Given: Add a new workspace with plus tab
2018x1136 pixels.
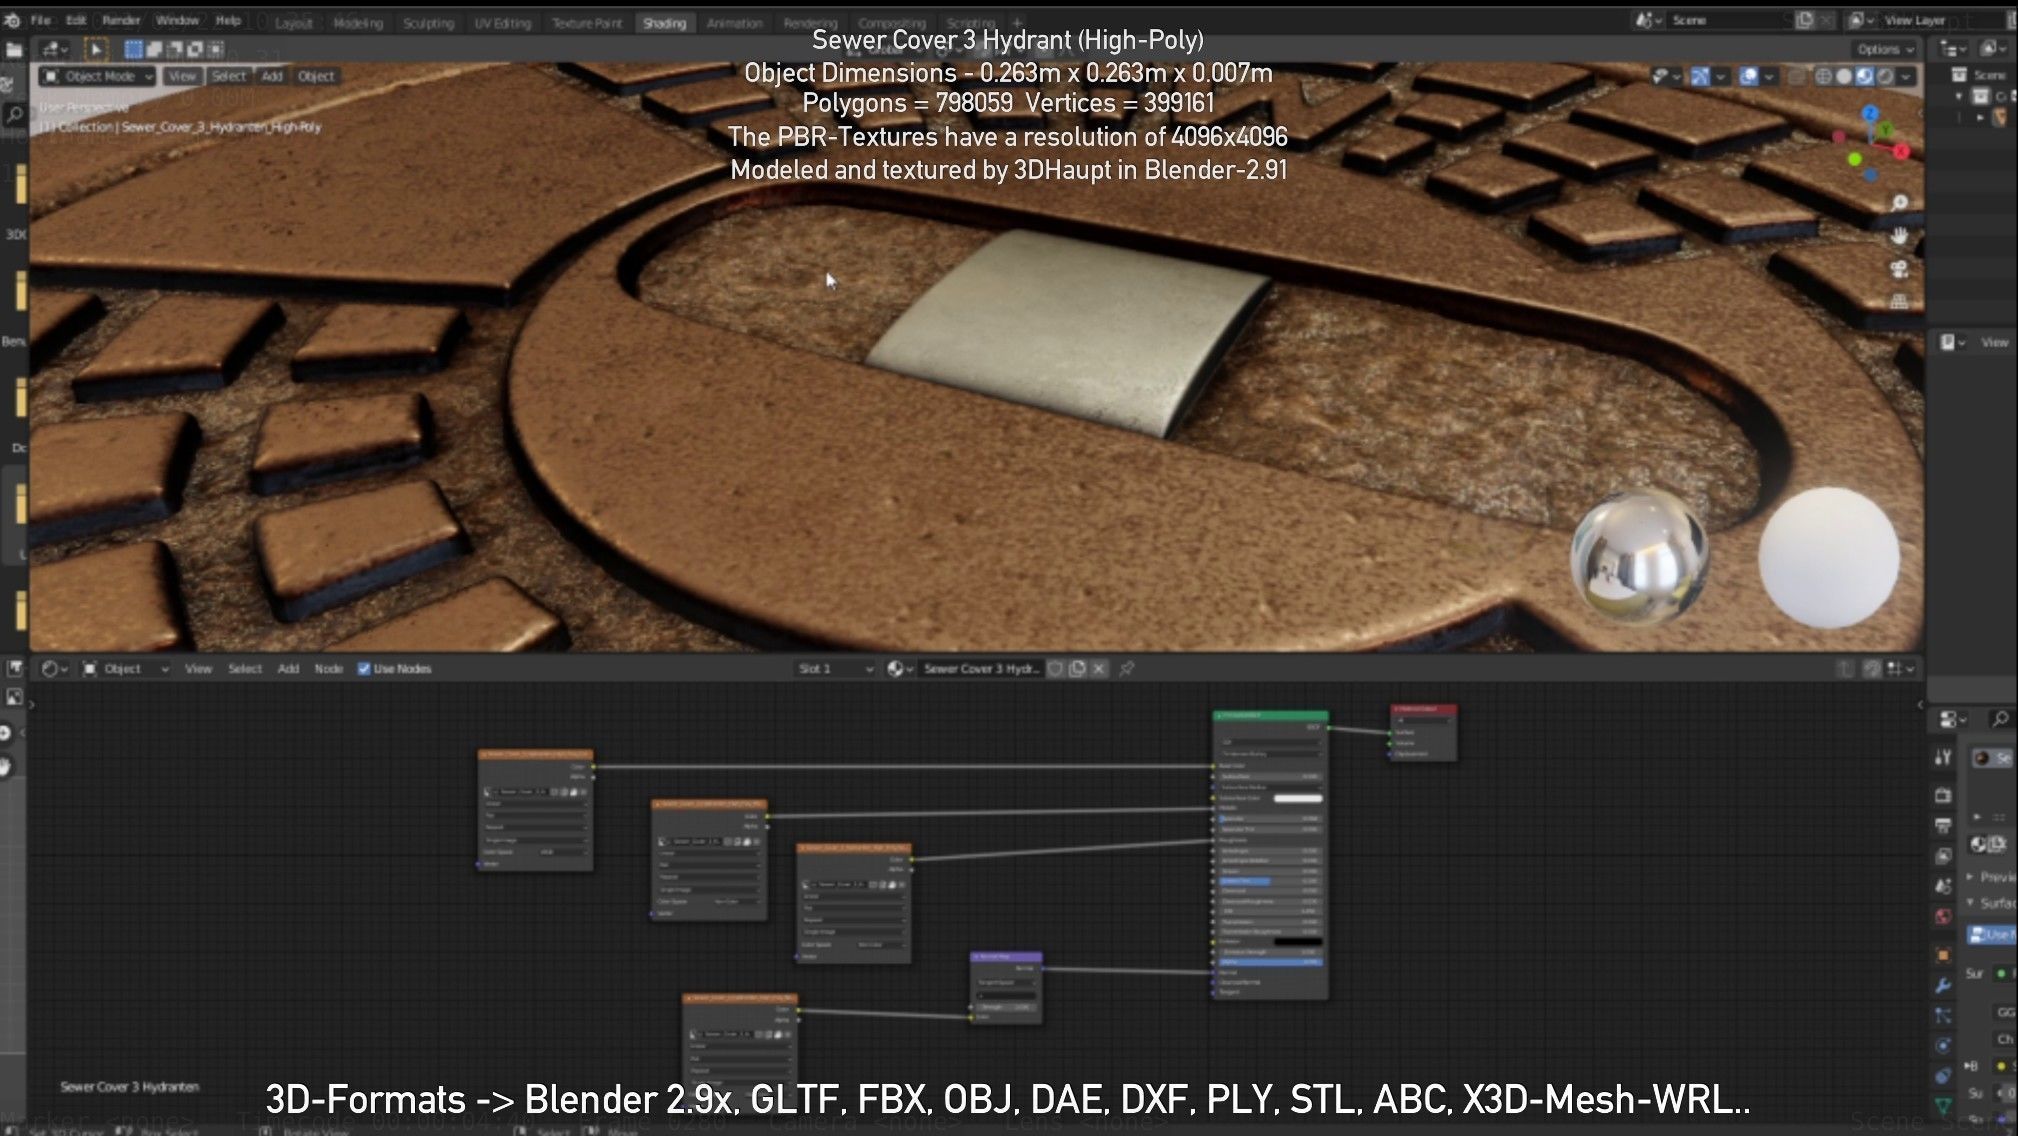Looking at the screenshot, I should click(x=1017, y=23).
